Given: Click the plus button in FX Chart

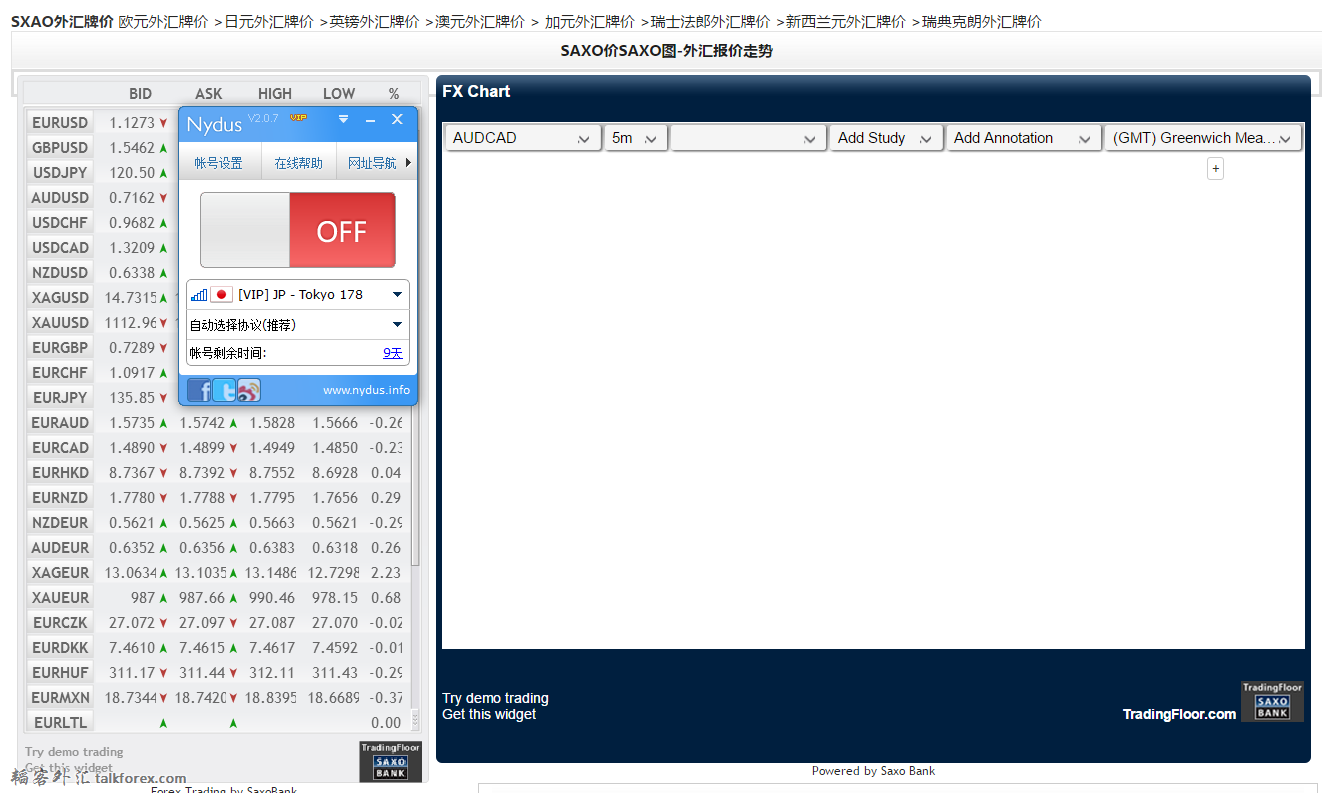Looking at the screenshot, I should [1215, 169].
